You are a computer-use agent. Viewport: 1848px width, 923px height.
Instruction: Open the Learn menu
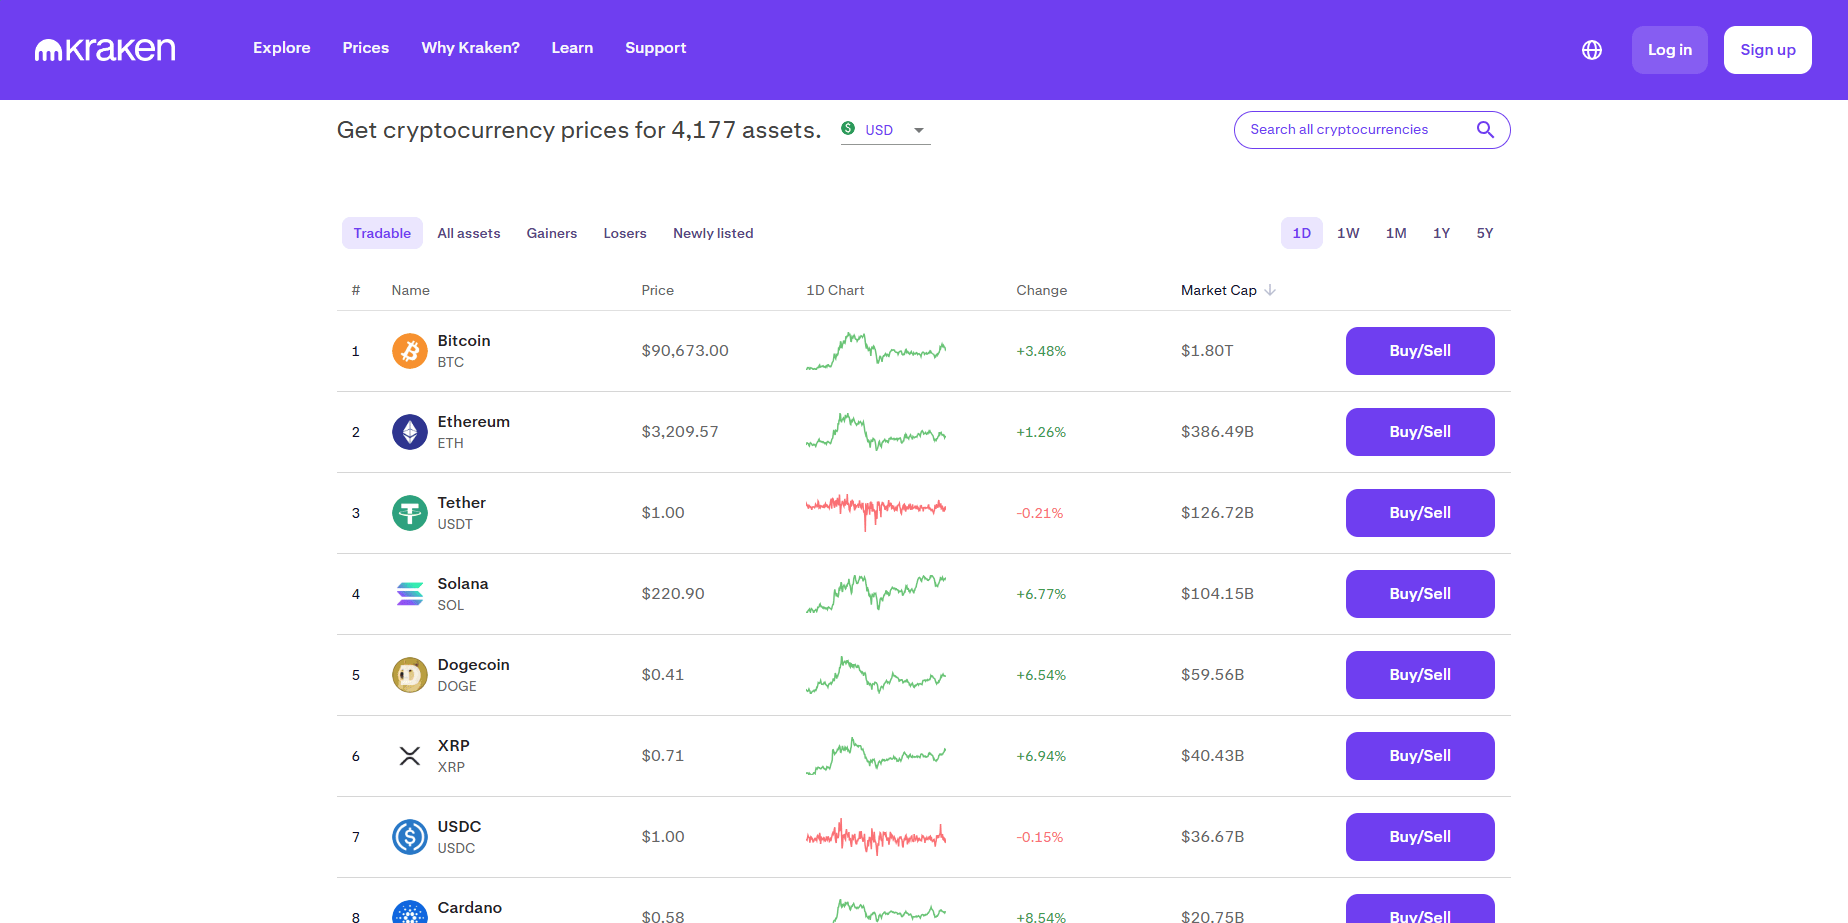click(x=572, y=48)
